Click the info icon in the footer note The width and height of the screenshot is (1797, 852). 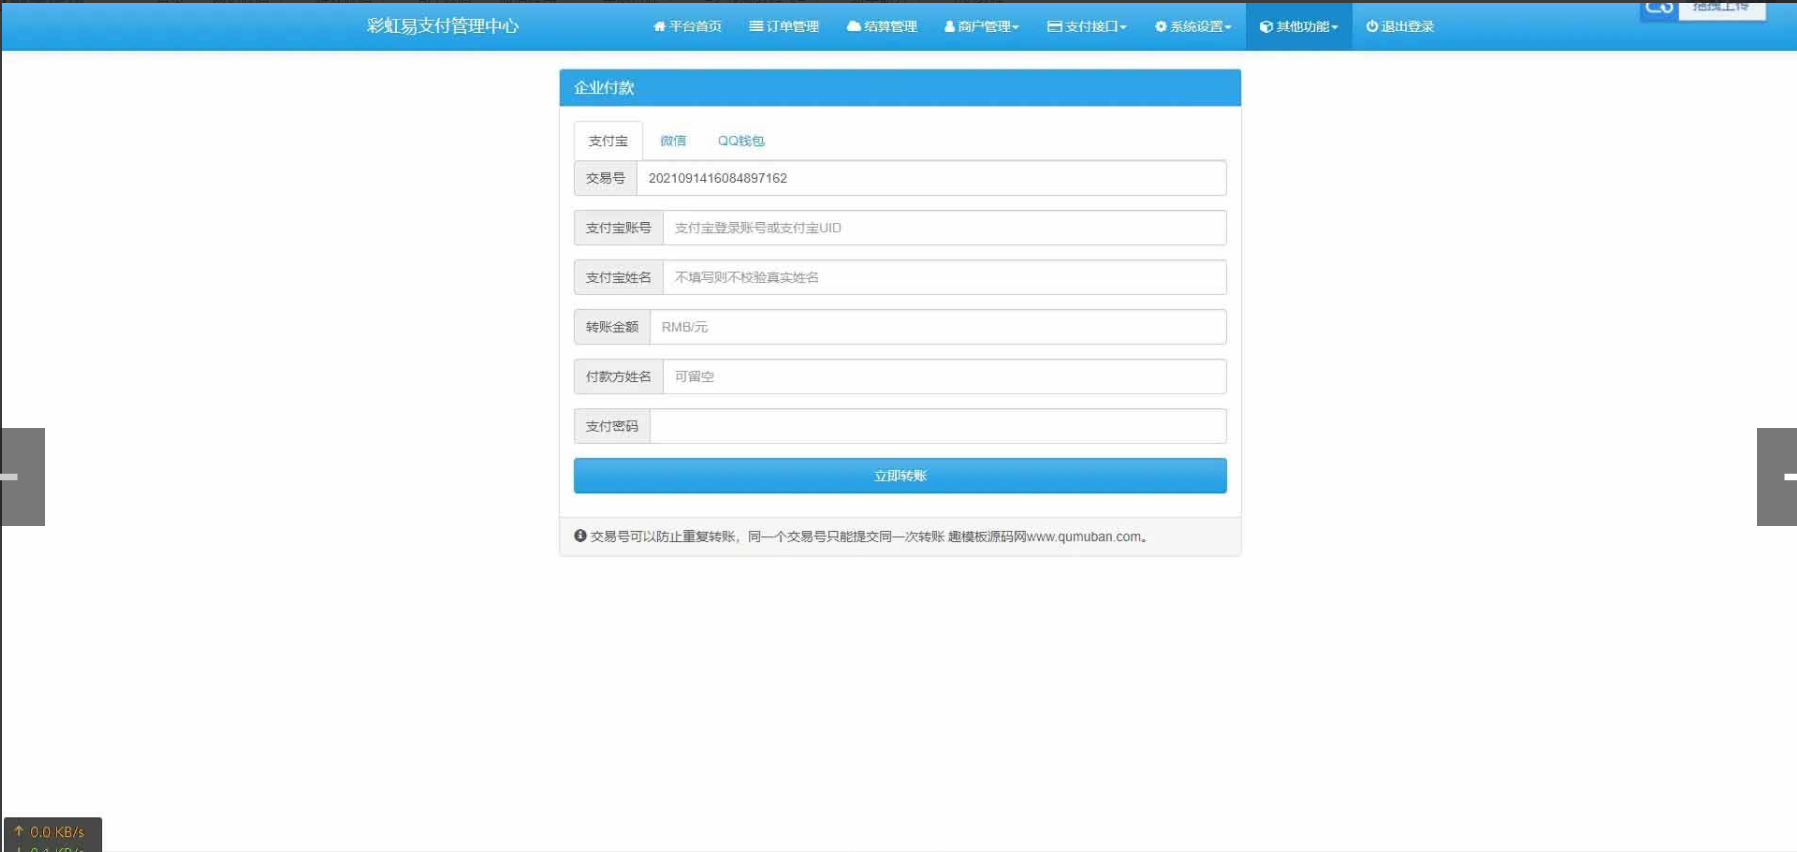click(580, 536)
